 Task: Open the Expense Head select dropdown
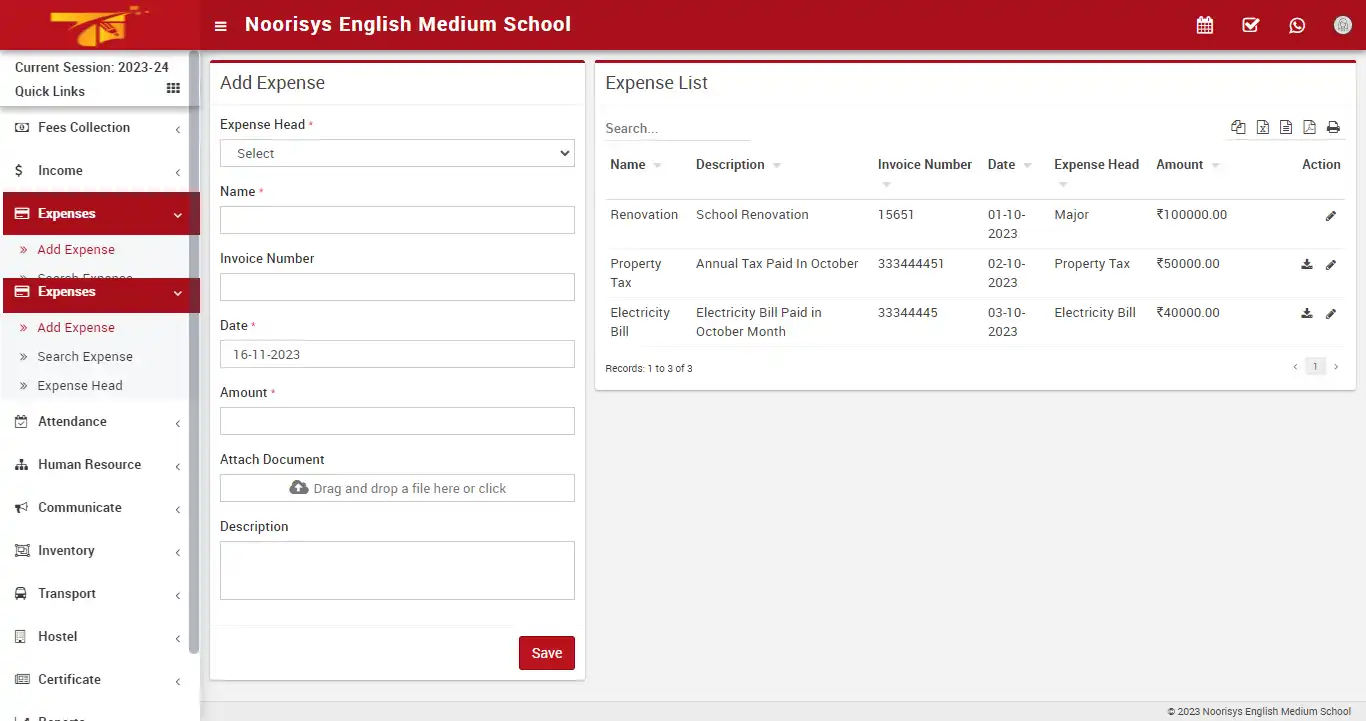tap(396, 153)
